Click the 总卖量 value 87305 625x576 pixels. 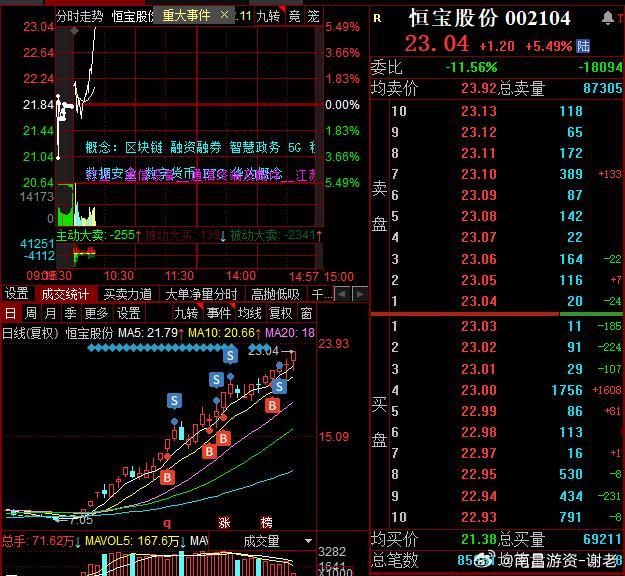602,88
